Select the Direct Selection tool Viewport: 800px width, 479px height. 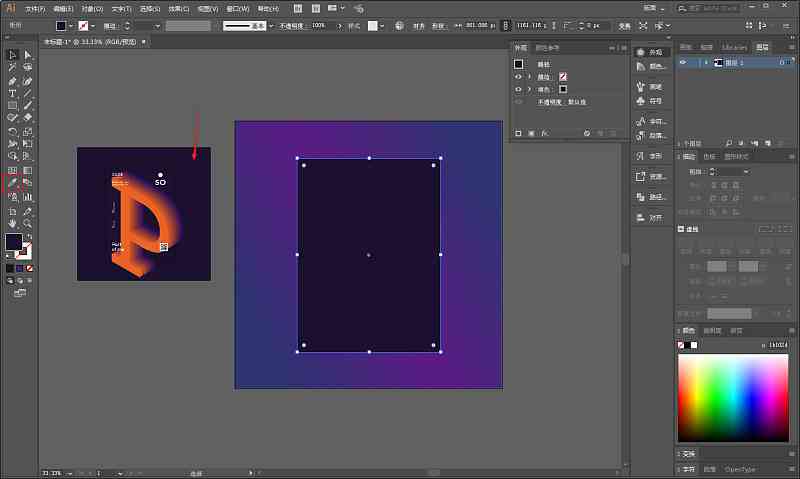tap(28, 55)
